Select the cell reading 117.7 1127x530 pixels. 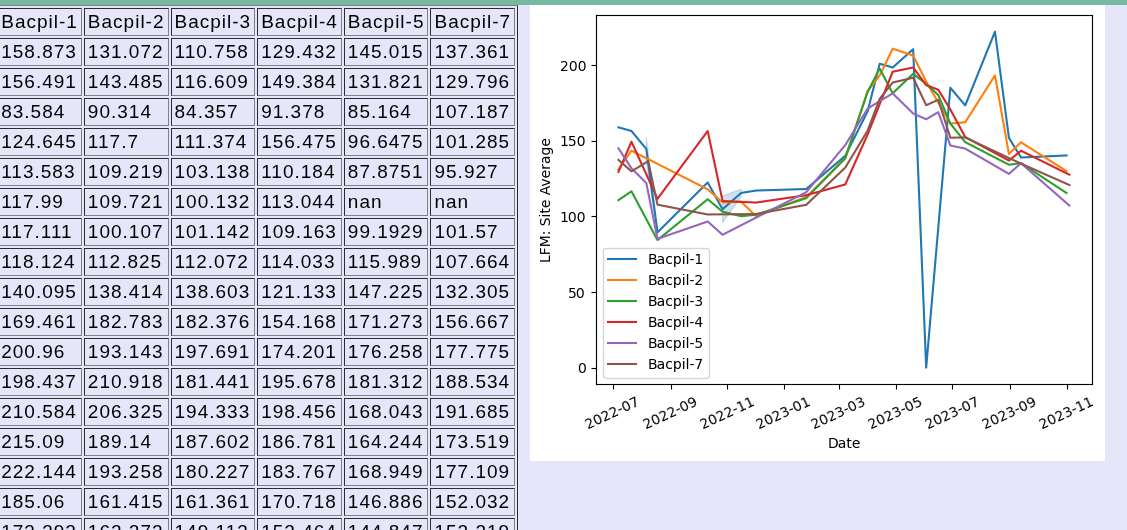click(x=126, y=142)
